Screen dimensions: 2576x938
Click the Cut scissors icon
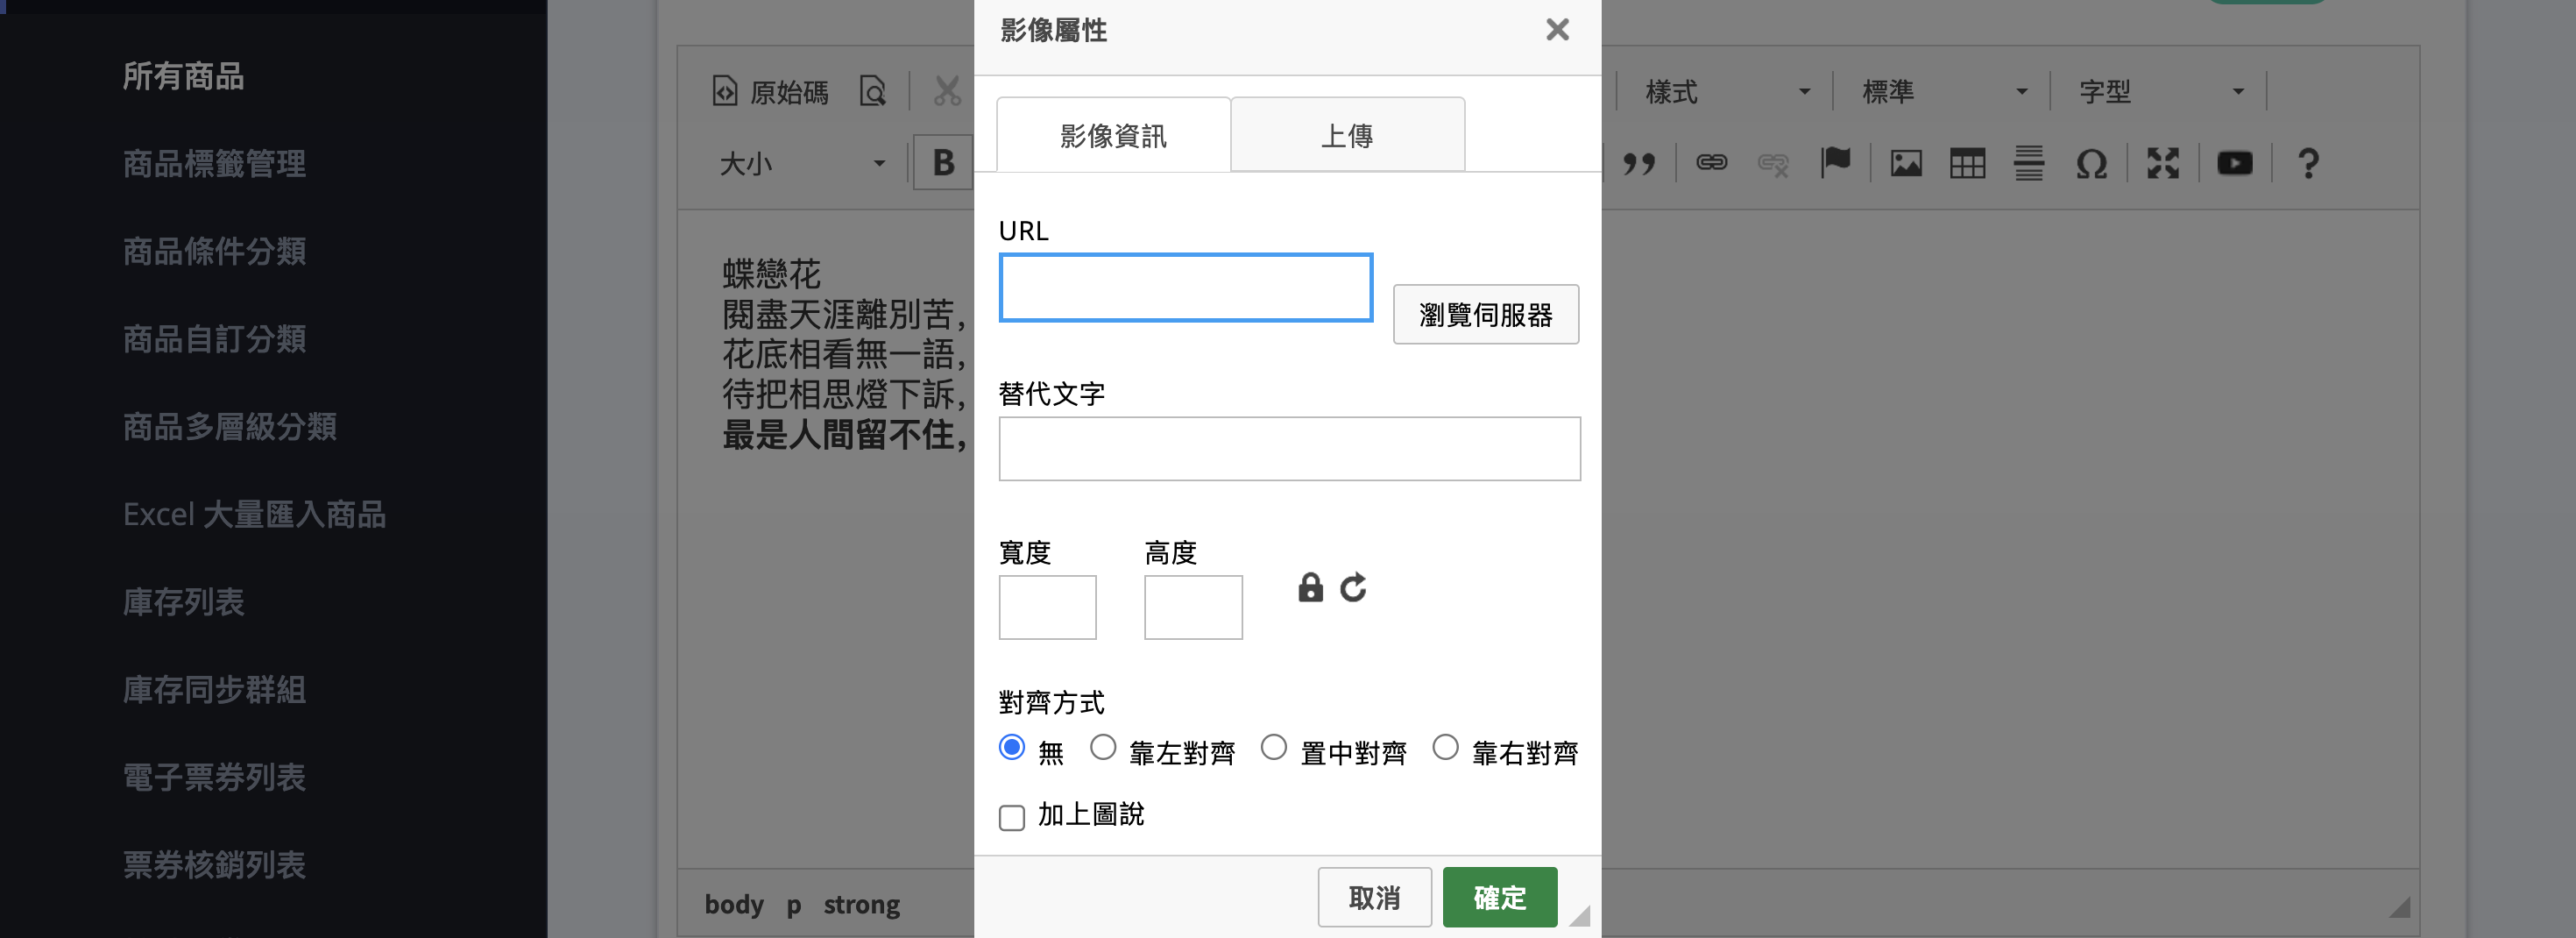[x=947, y=92]
